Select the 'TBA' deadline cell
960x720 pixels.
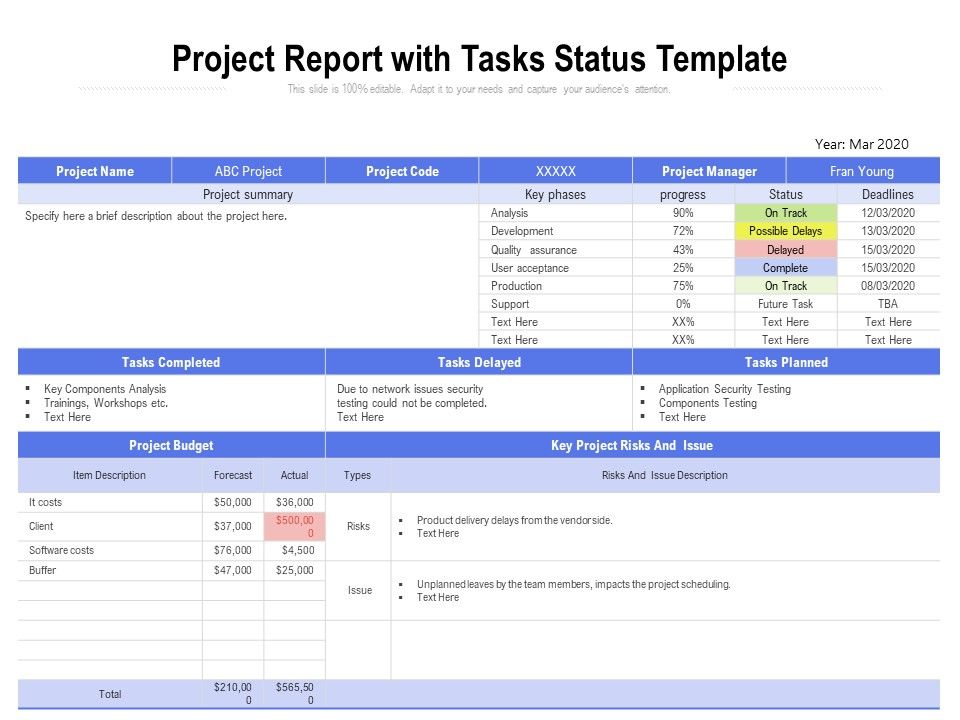(888, 304)
